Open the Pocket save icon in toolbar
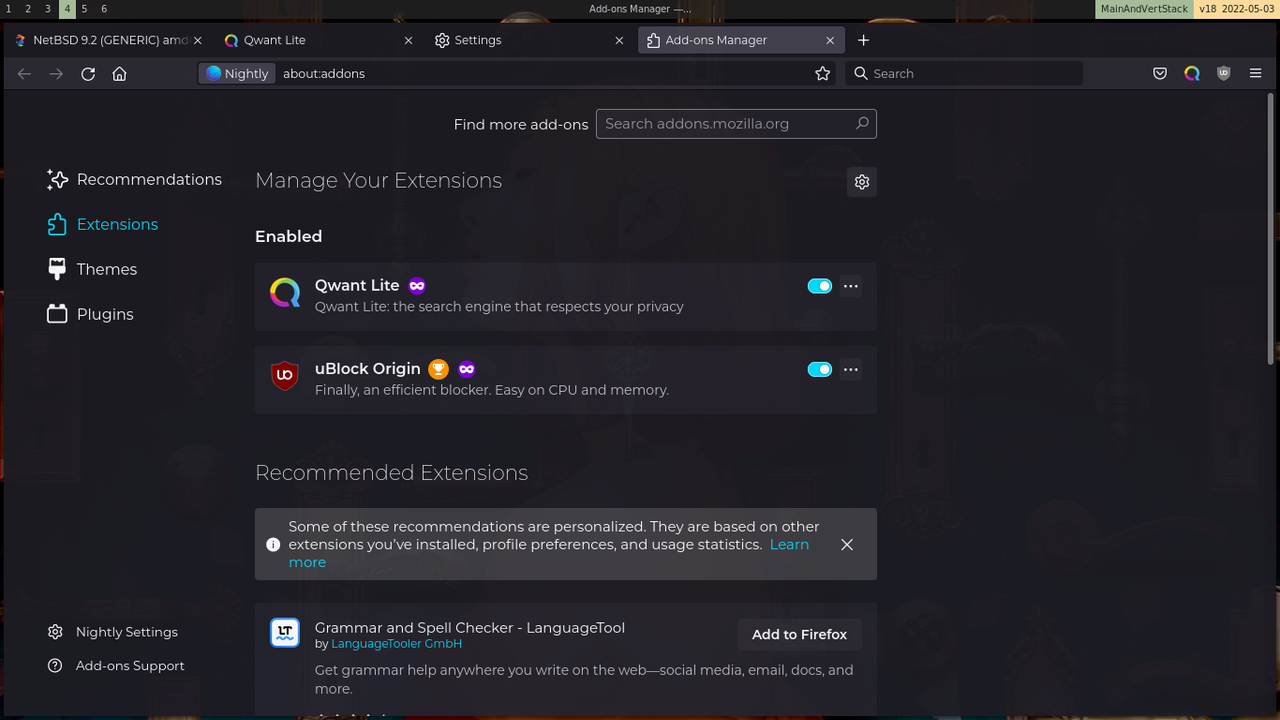1280x720 pixels. 1160,73
